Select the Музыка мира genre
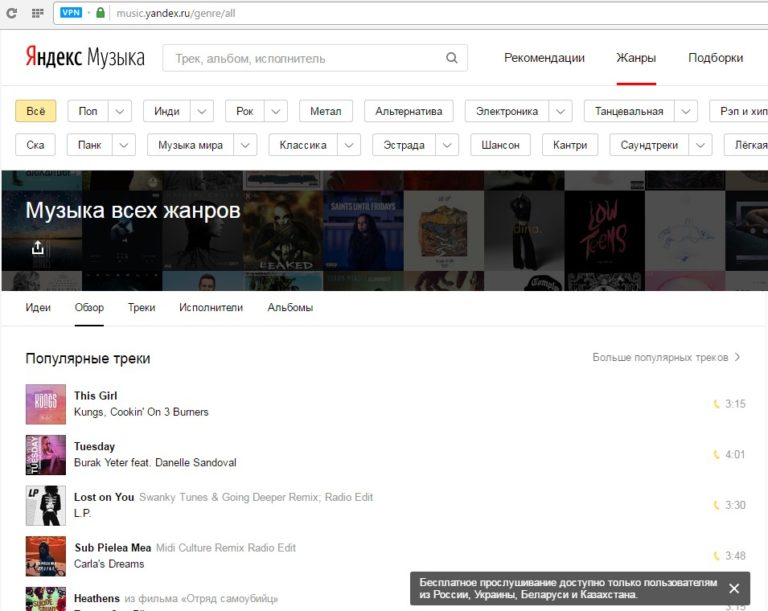 [191, 145]
